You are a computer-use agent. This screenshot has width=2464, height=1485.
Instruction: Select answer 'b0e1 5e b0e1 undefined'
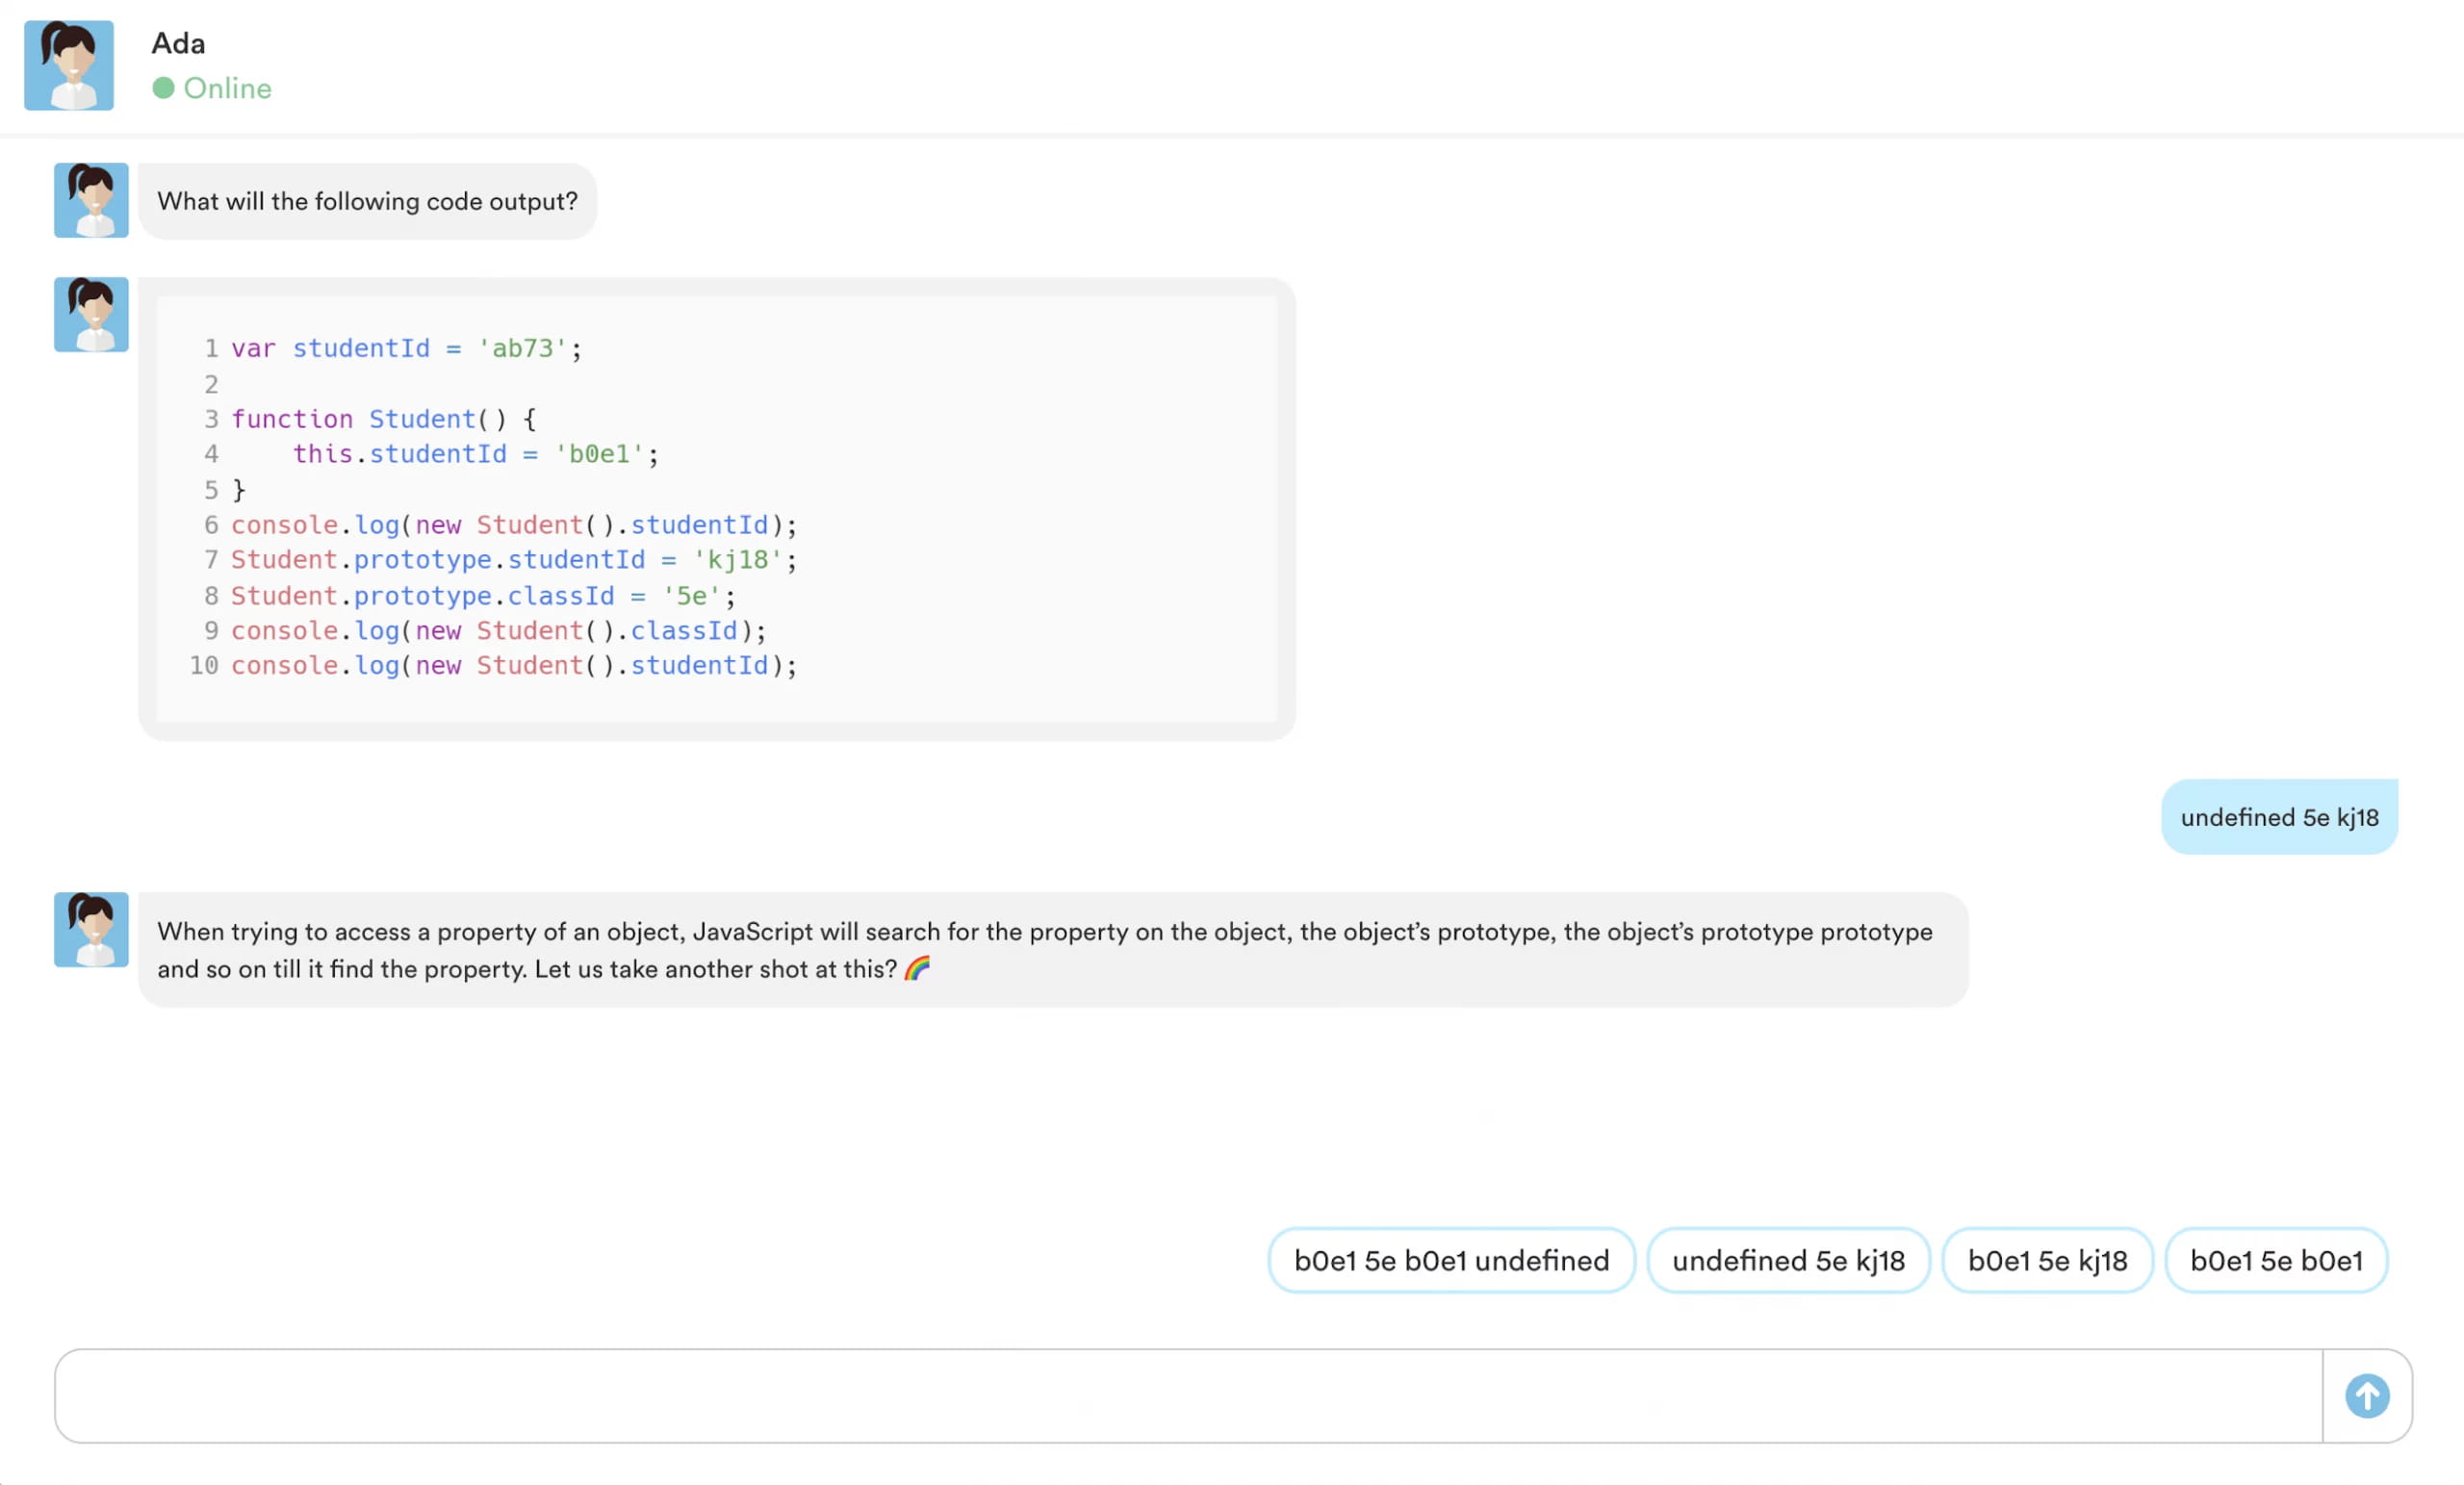pos(1451,1260)
